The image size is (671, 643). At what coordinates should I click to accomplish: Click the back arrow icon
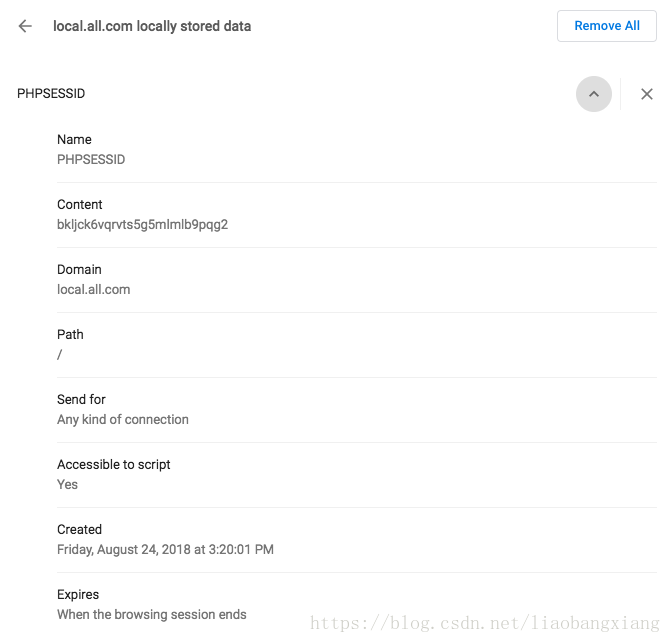coord(25,26)
